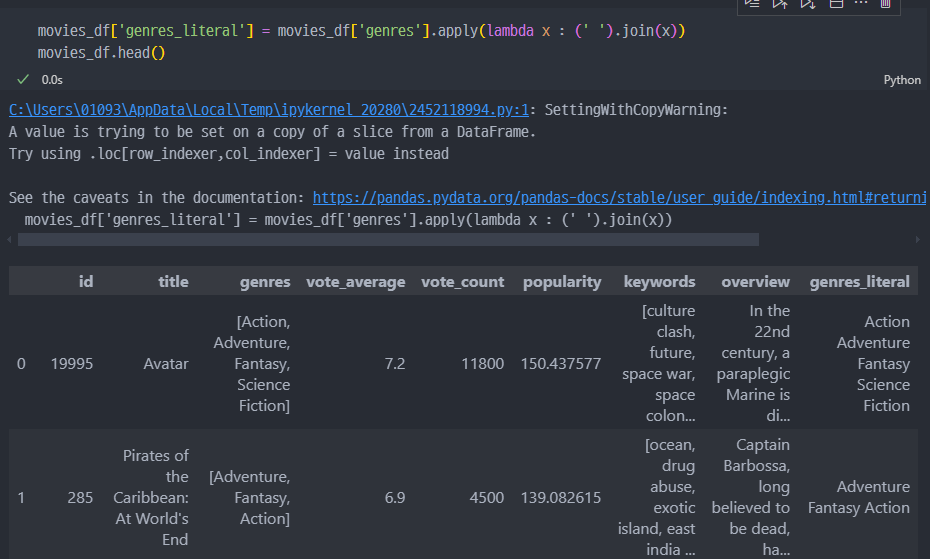Screen dimensions: 930x559
Task: Click row index 1
Action: click(21, 498)
